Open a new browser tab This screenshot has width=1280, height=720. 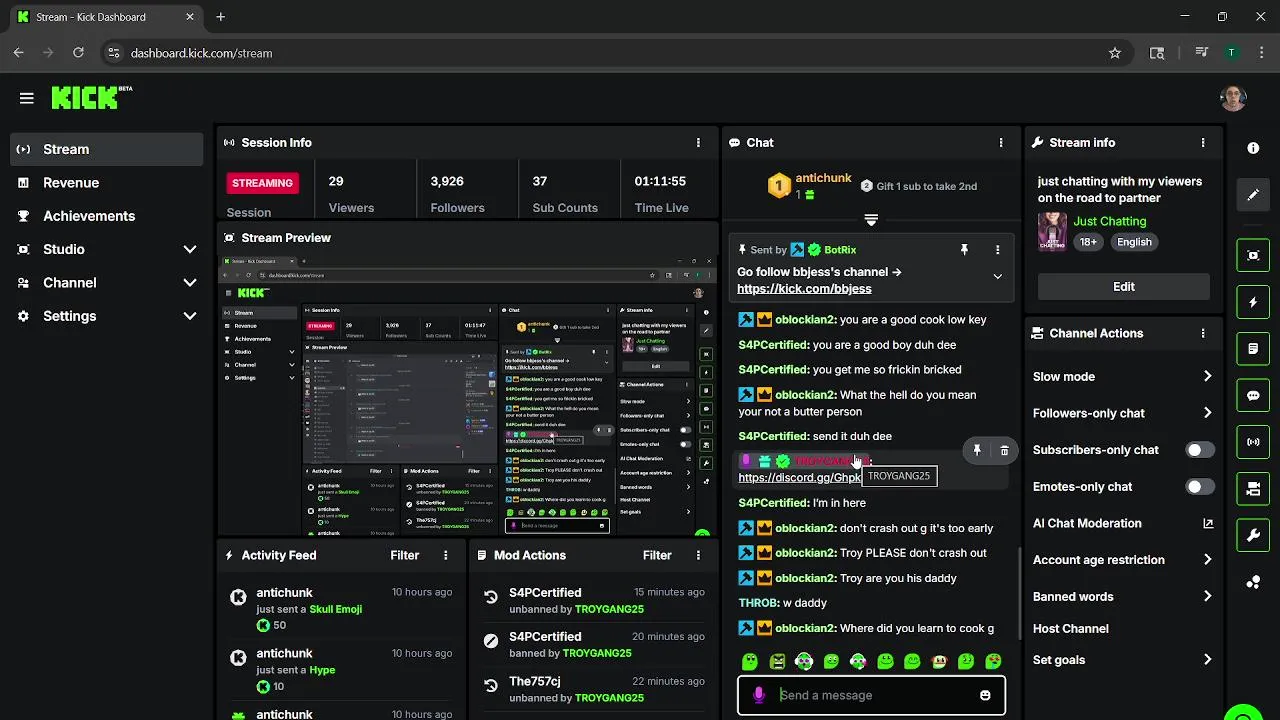point(221,17)
